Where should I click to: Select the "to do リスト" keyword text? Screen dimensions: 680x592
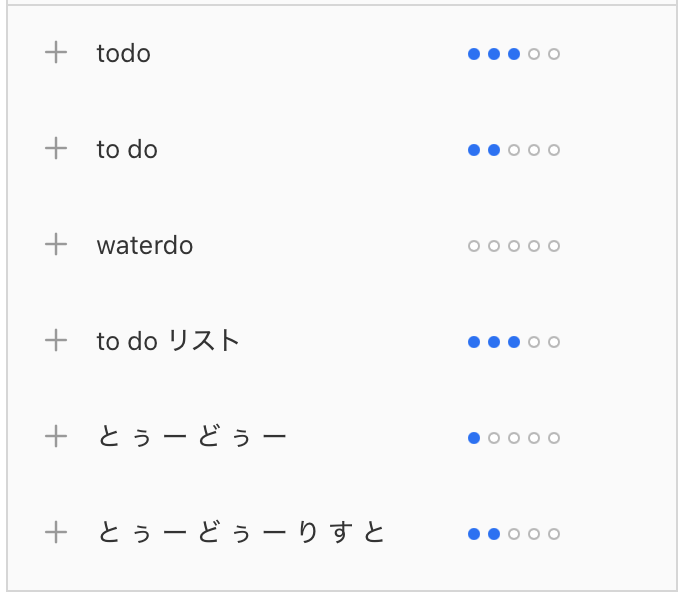coord(168,341)
